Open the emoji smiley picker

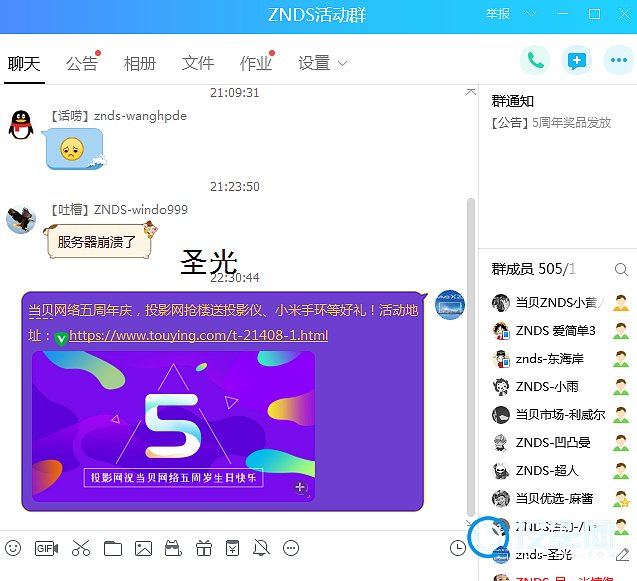click(13, 548)
